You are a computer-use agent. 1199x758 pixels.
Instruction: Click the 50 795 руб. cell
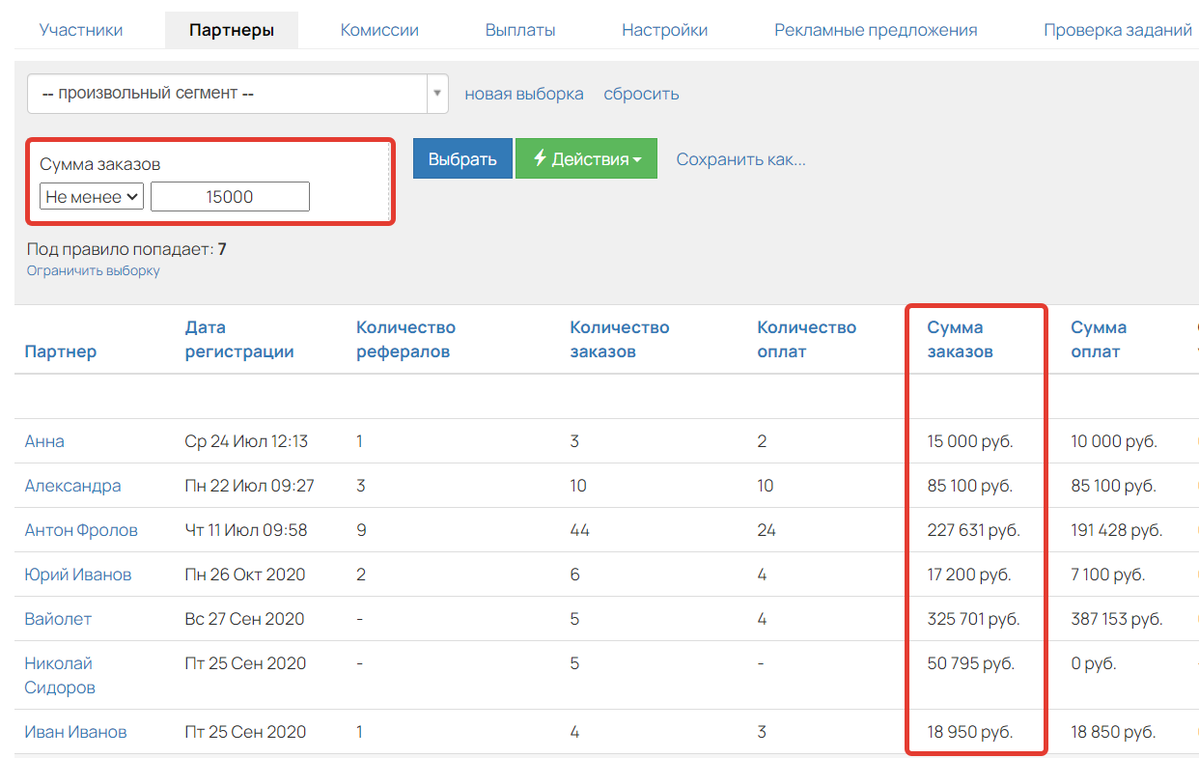tap(971, 663)
